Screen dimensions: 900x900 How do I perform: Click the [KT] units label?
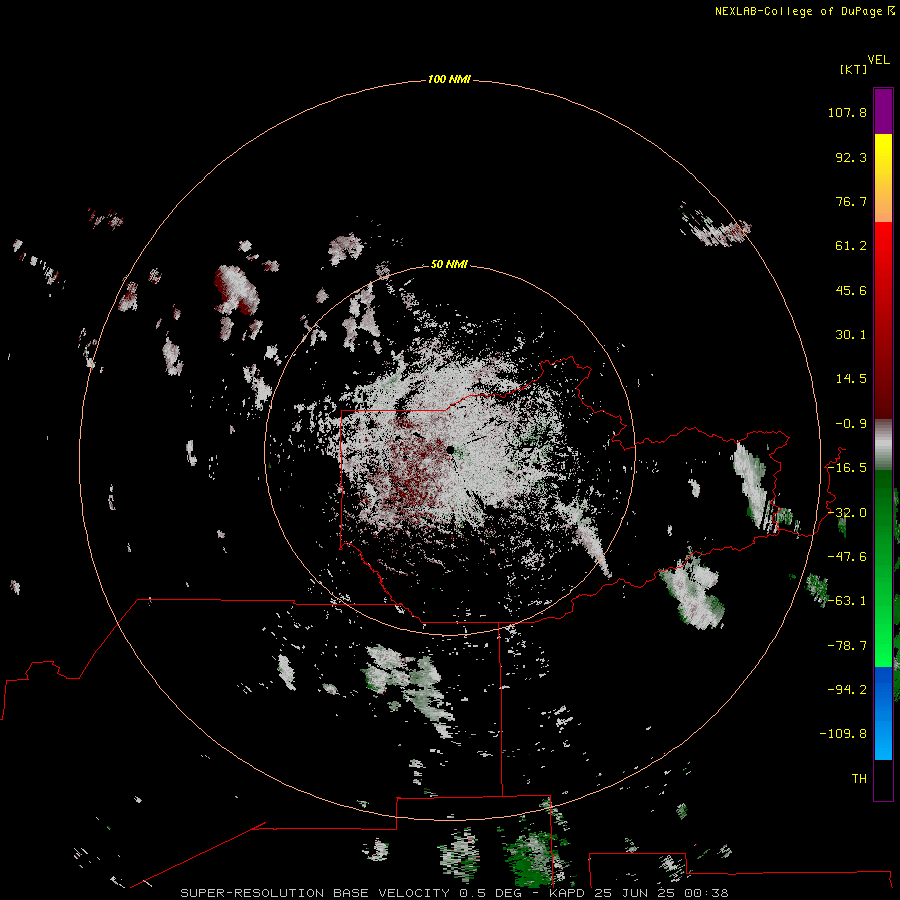point(854,69)
